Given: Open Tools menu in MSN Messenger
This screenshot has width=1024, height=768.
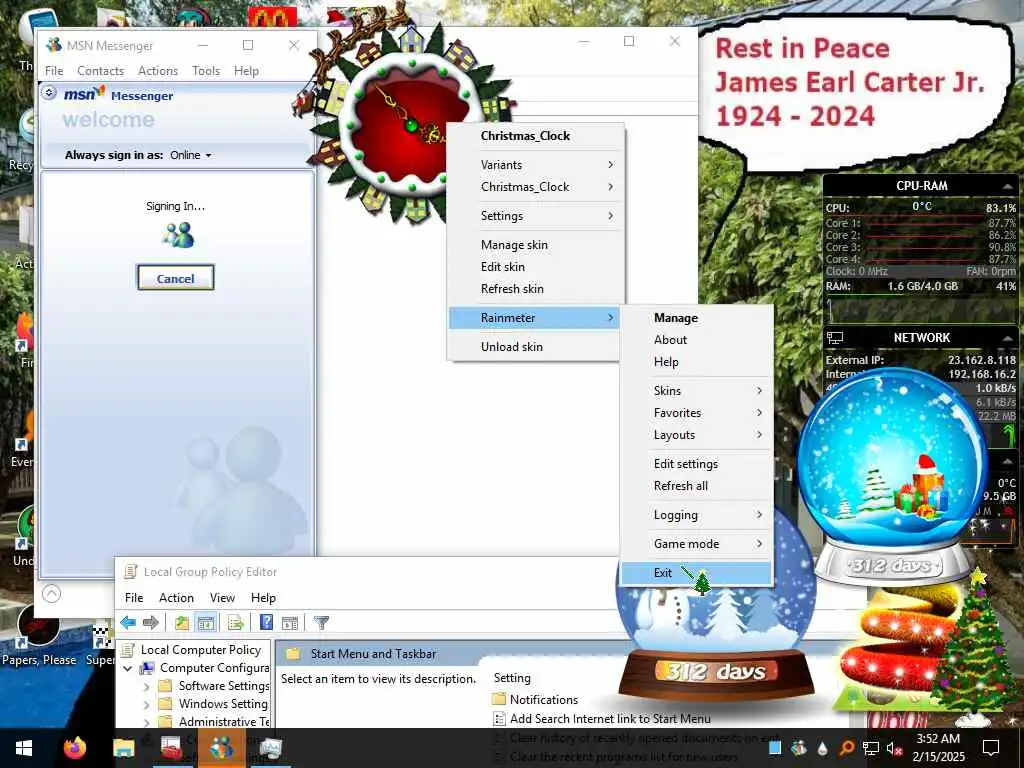Looking at the screenshot, I should coord(206,71).
